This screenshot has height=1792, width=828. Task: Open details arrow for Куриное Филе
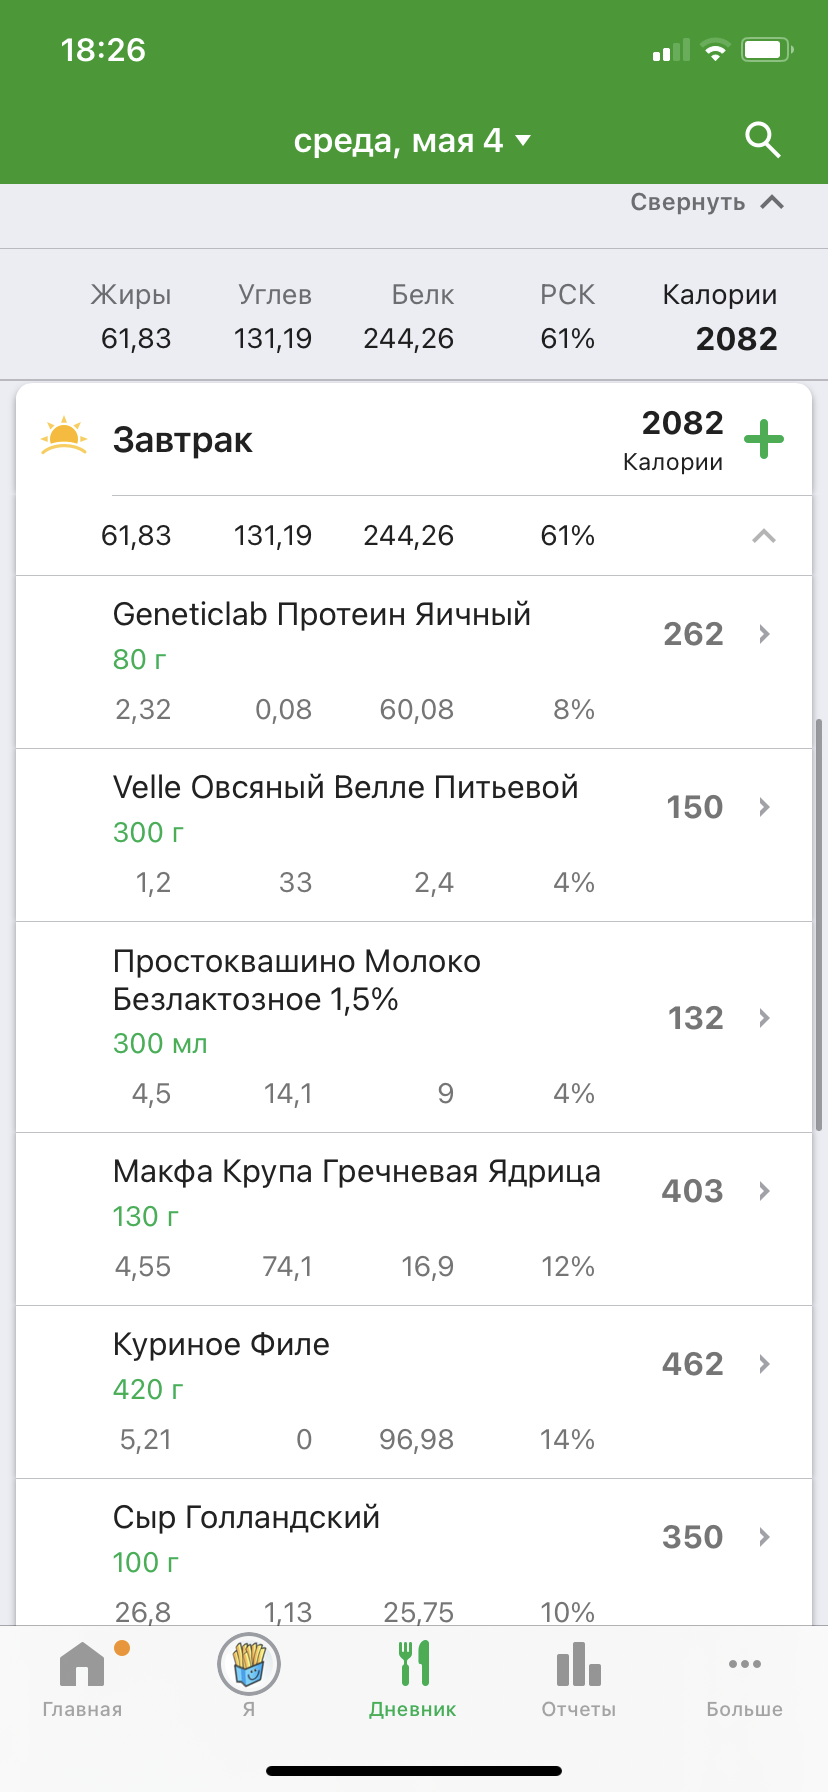tap(765, 1364)
